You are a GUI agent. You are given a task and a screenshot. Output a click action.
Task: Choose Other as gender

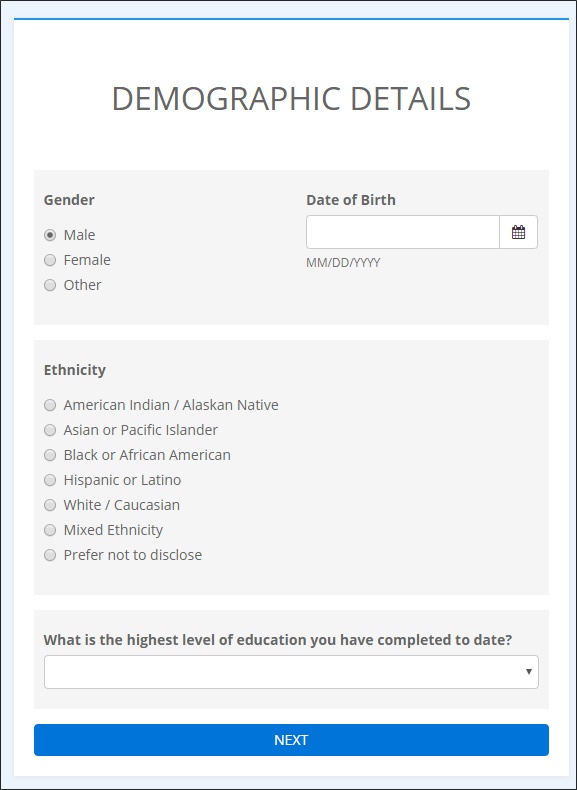50,285
